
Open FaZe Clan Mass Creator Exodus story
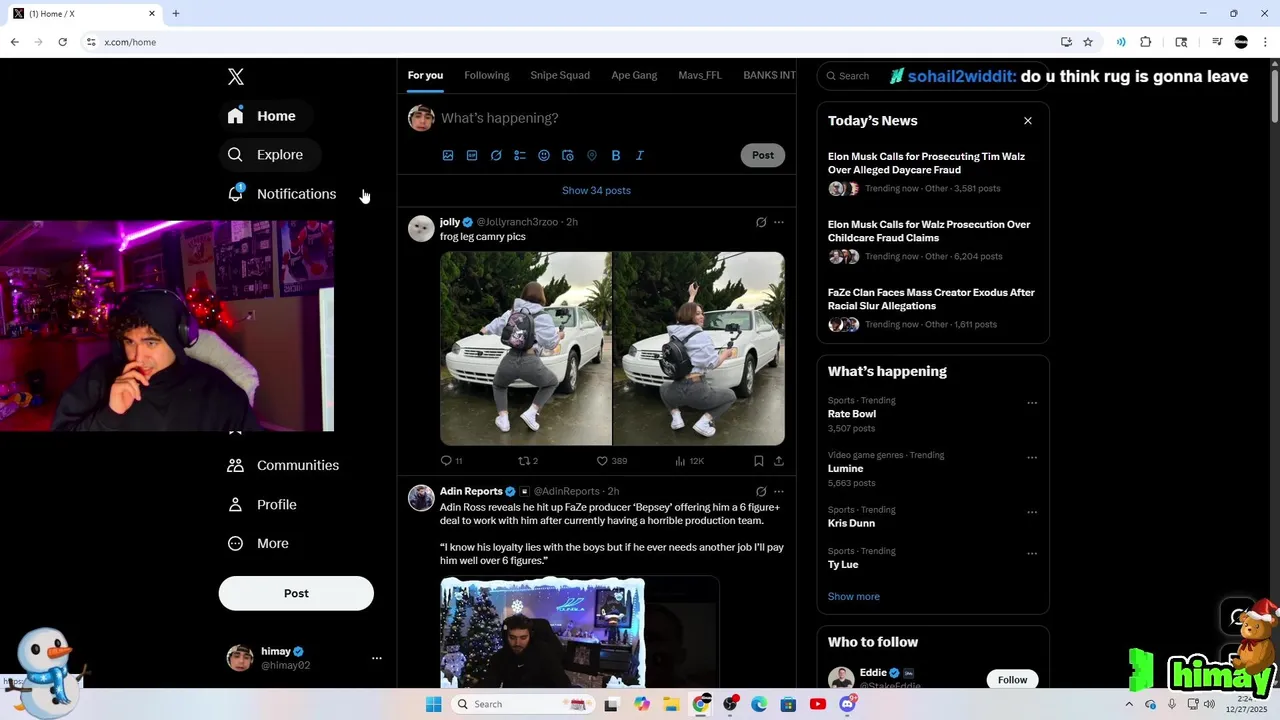(x=933, y=308)
